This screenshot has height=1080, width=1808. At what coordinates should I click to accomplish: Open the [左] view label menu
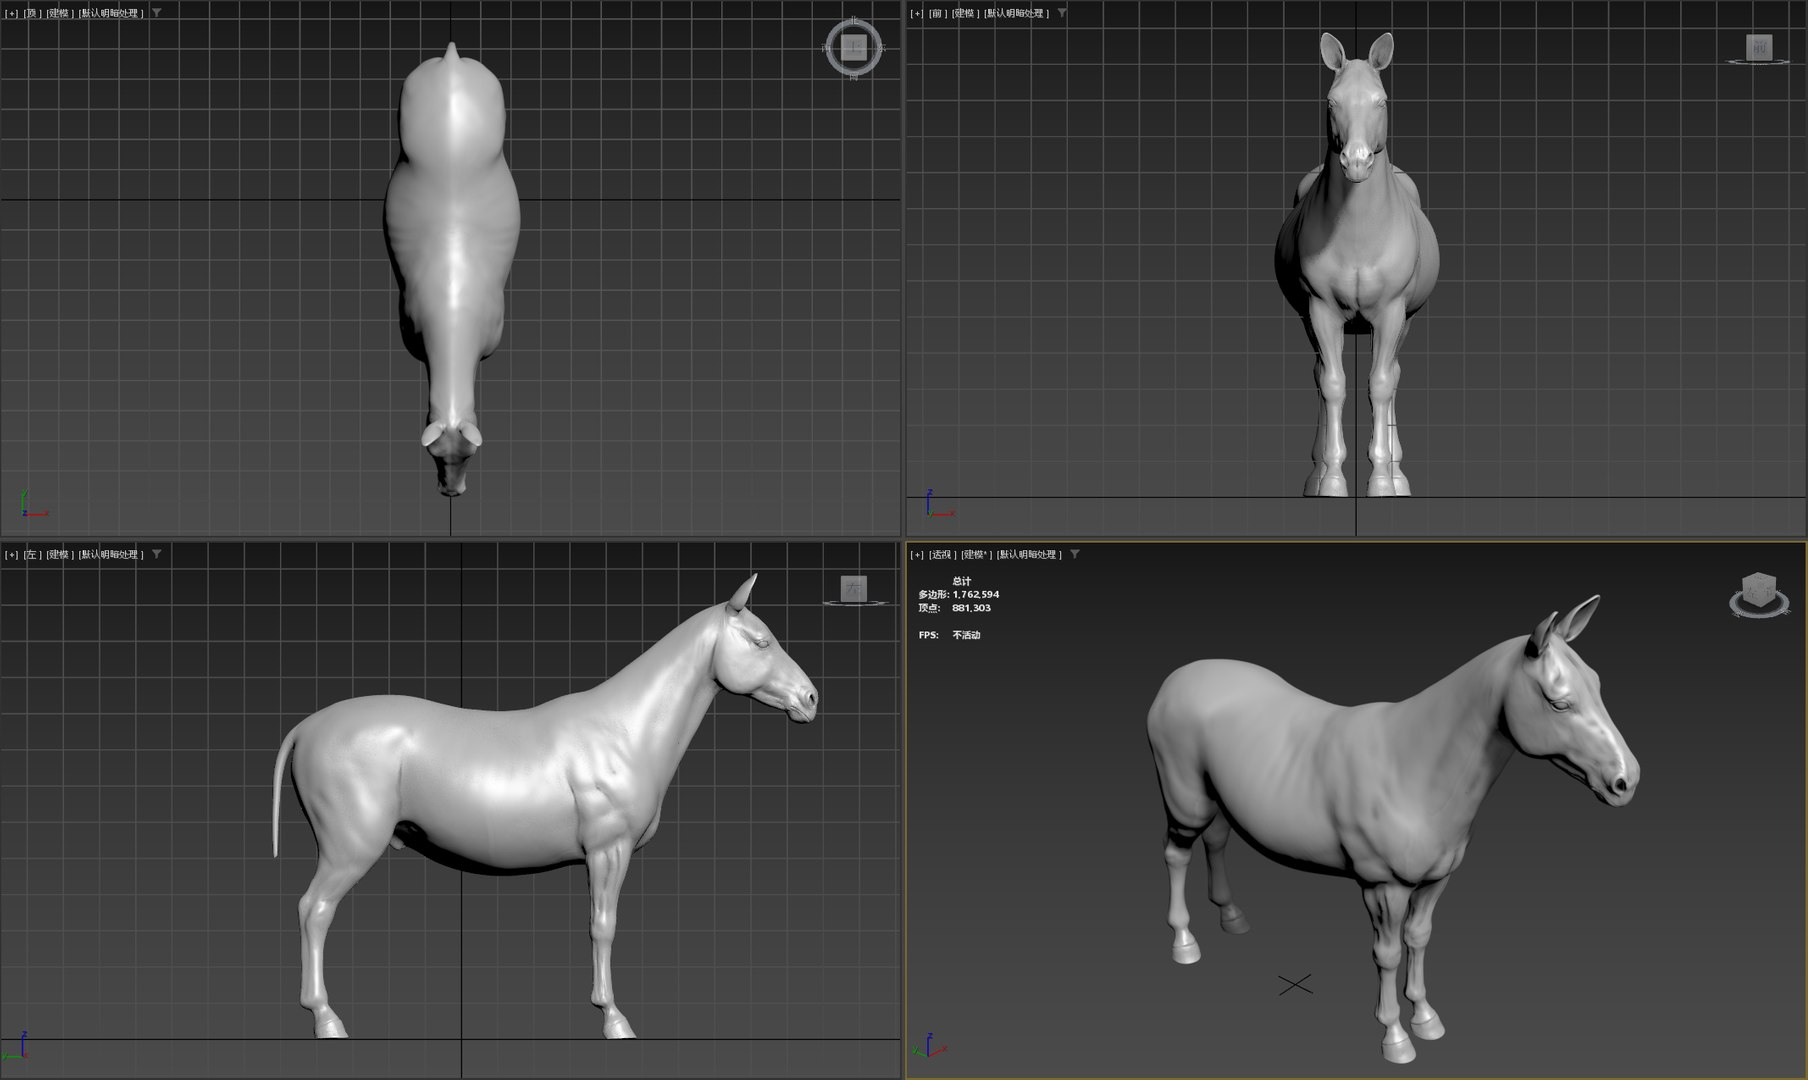pyautogui.click(x=32, y=554)
